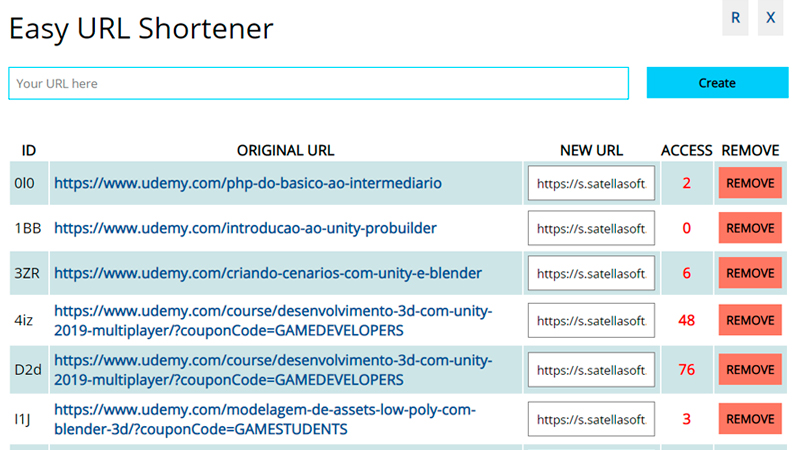
Task: Select the new URL field in row 3ZR
Action: [591, 273]
